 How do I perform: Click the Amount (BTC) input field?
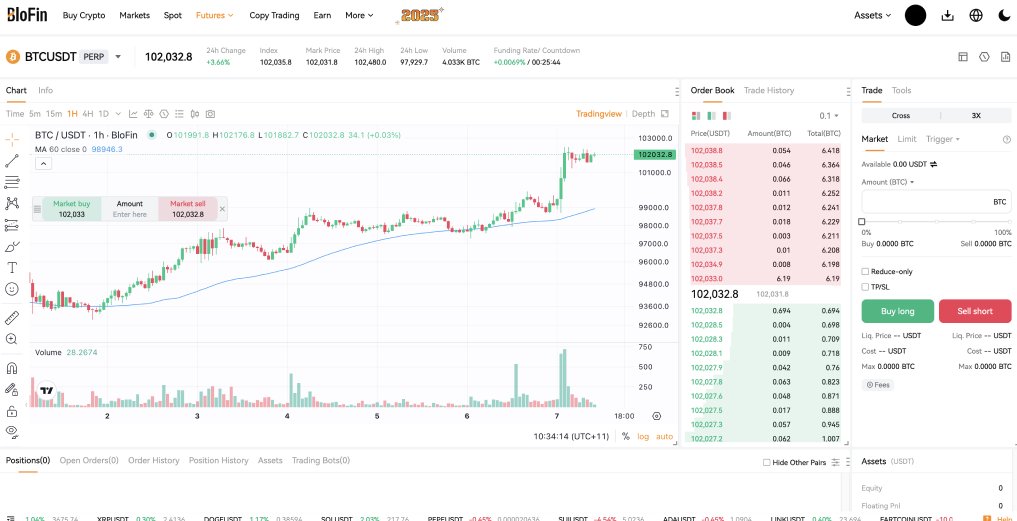[x=936, y=202]
